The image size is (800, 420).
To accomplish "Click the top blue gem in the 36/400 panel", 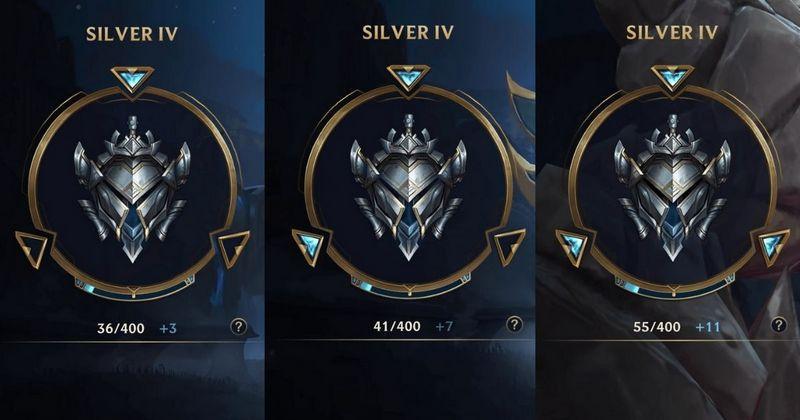I will click(132, 79).
